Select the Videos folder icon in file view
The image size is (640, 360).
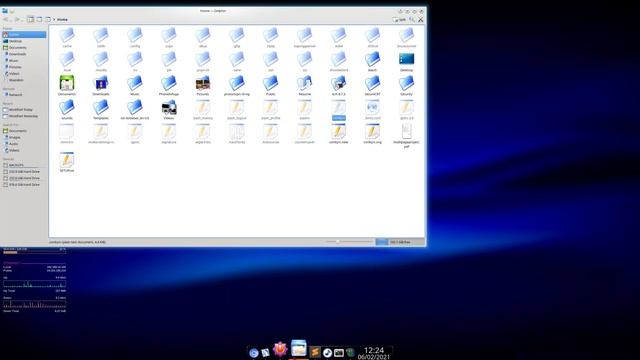[x=169, y=107]
